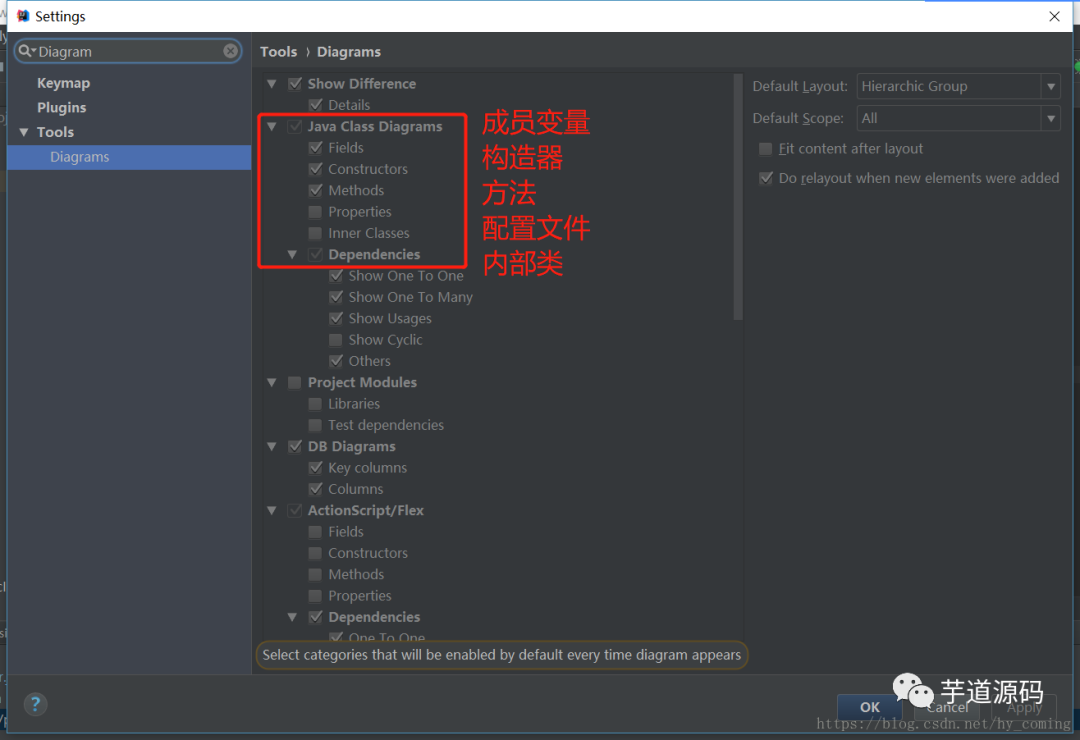The image size is (1080, 740).
Task: Toggle Details checkbox under Show Difference
Action: [315, 105]
